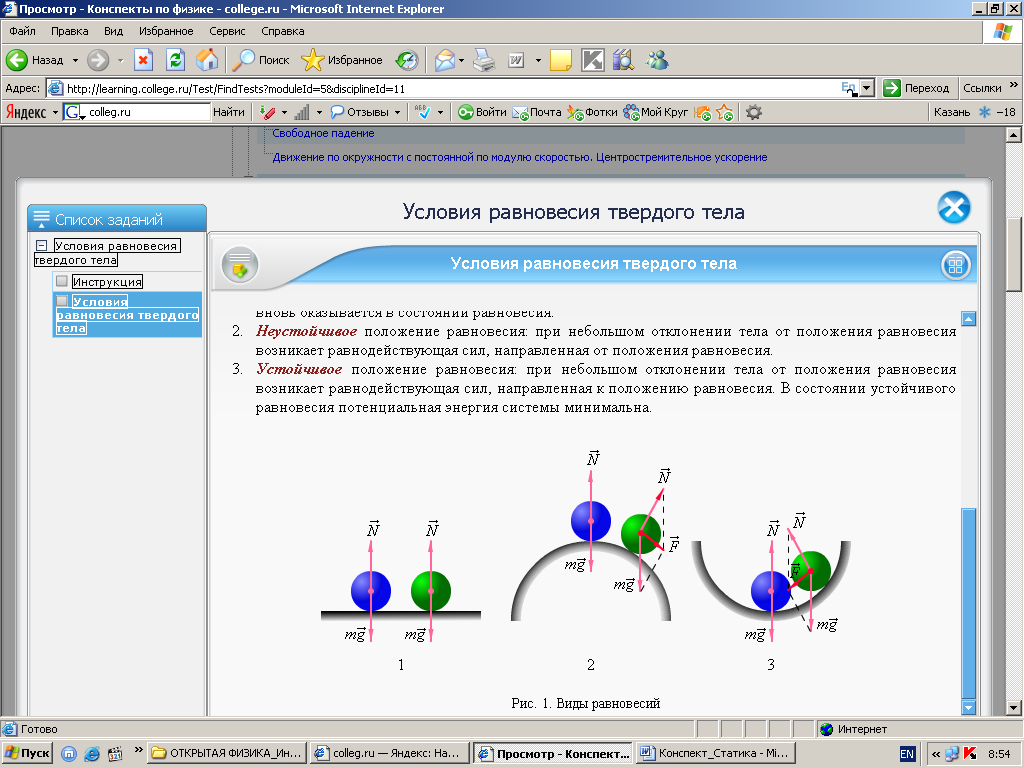This screenshot has width=1024, height=768.
Task: Open the Вид menu
Action: (x=113, y=31)
